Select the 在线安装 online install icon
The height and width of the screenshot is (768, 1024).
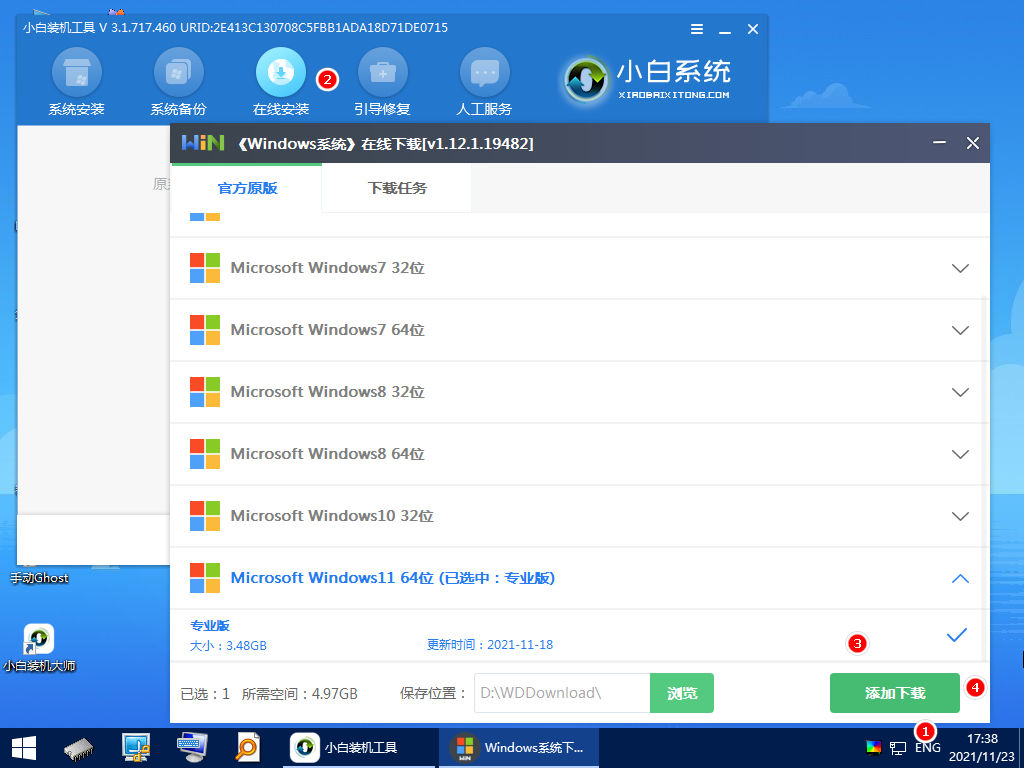pos(281,82)
